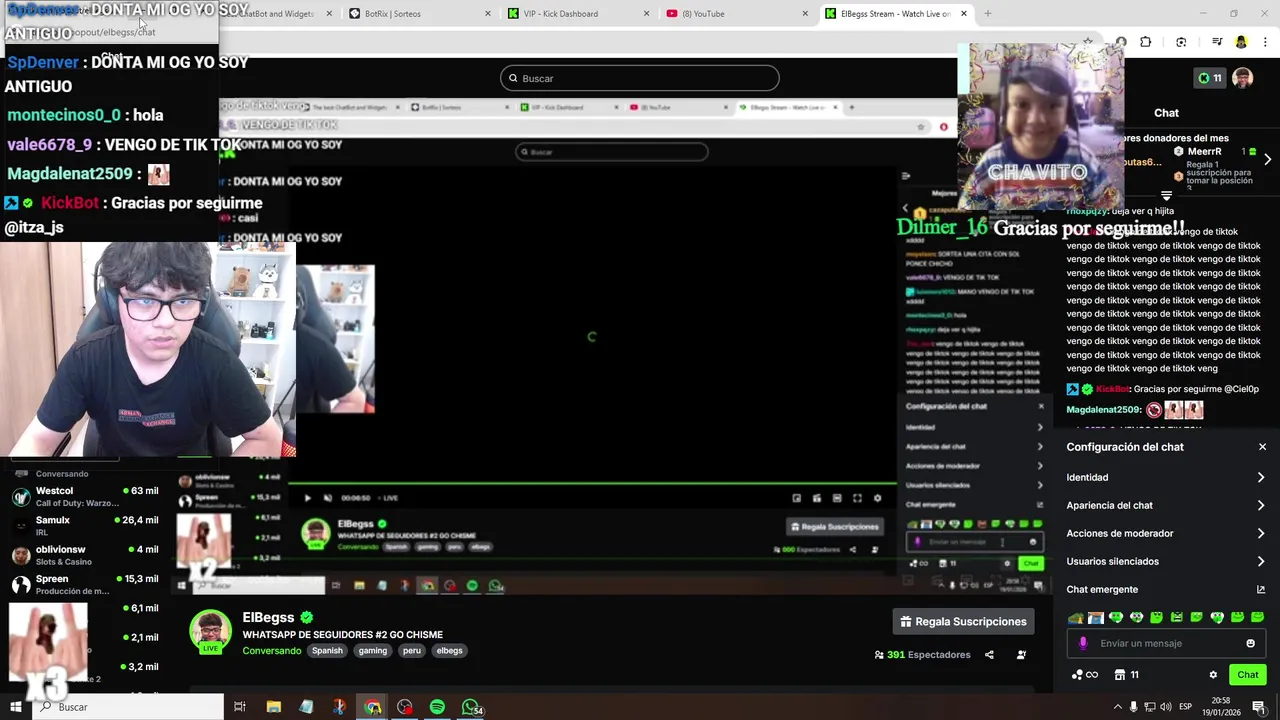The width and height of the screenshot is (1280, 720).
Task: Click the ElBegss channel name below the video
Action: coord(268,618)
